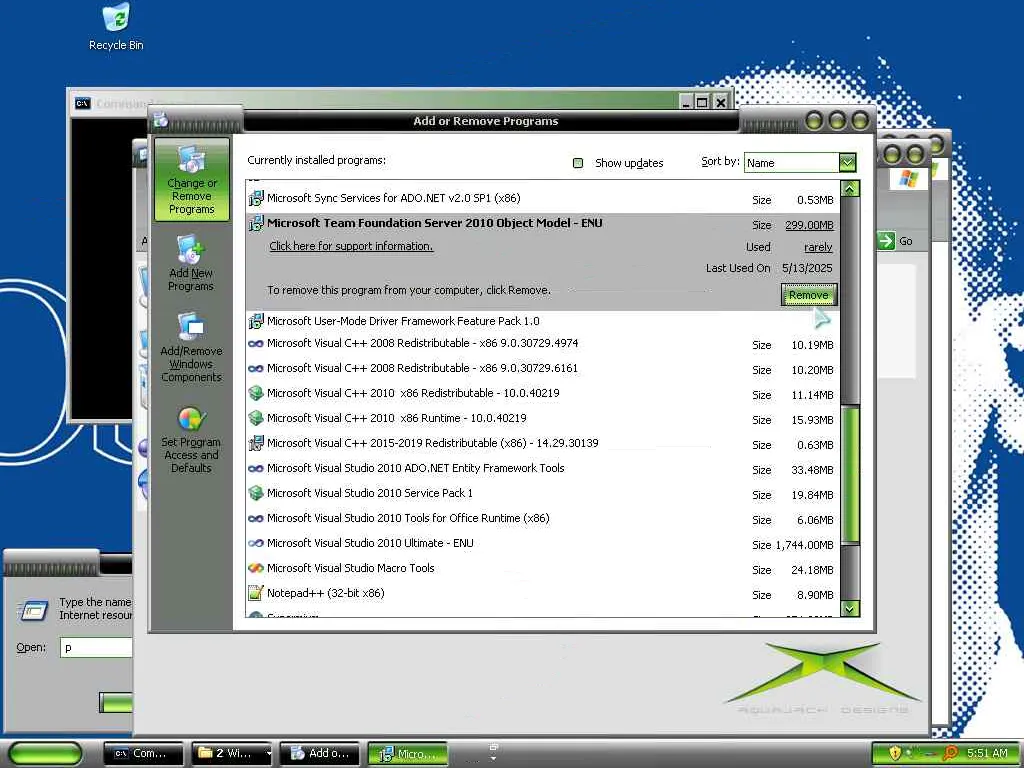Click Microsoft Sync Services for ADO.NET row icon
The width and height of the screenshot is (1024, 768).
pos(256,198)
